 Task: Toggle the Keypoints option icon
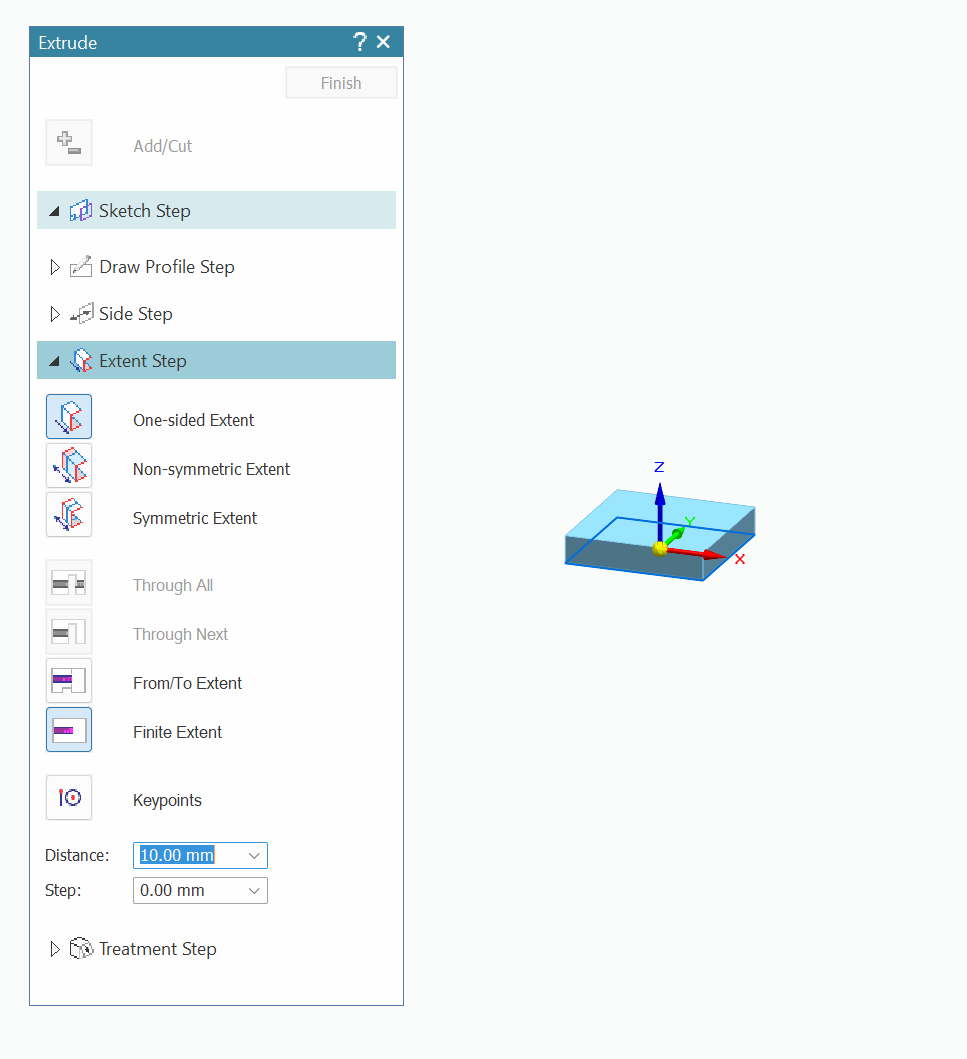69,798
